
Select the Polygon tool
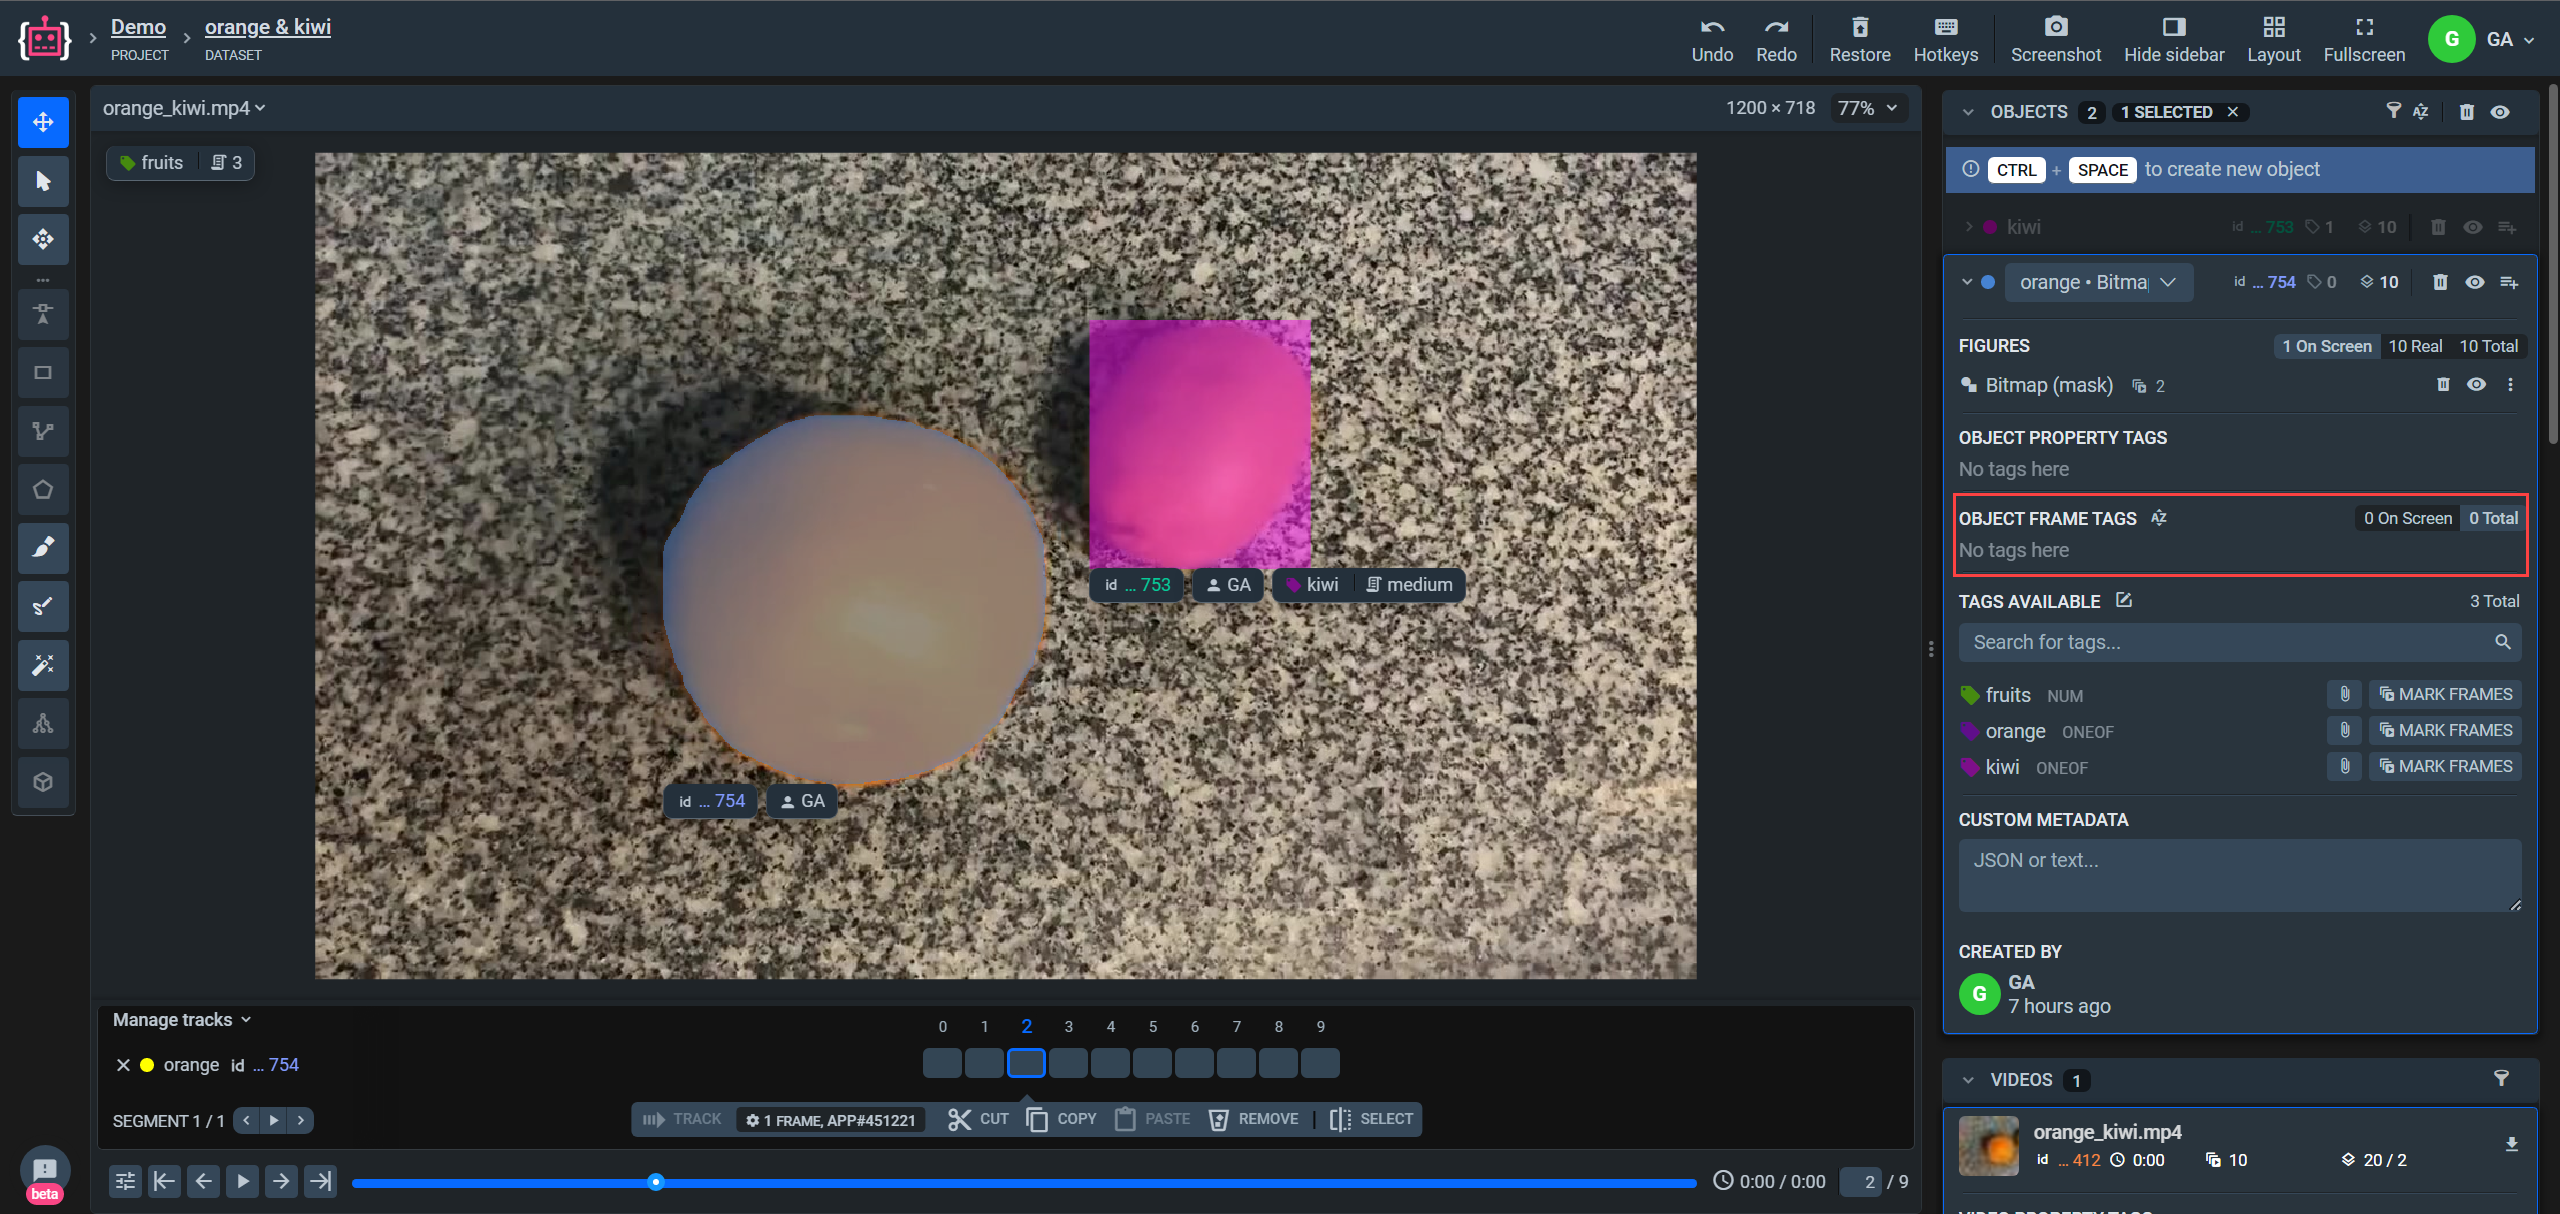coord(43,489)
